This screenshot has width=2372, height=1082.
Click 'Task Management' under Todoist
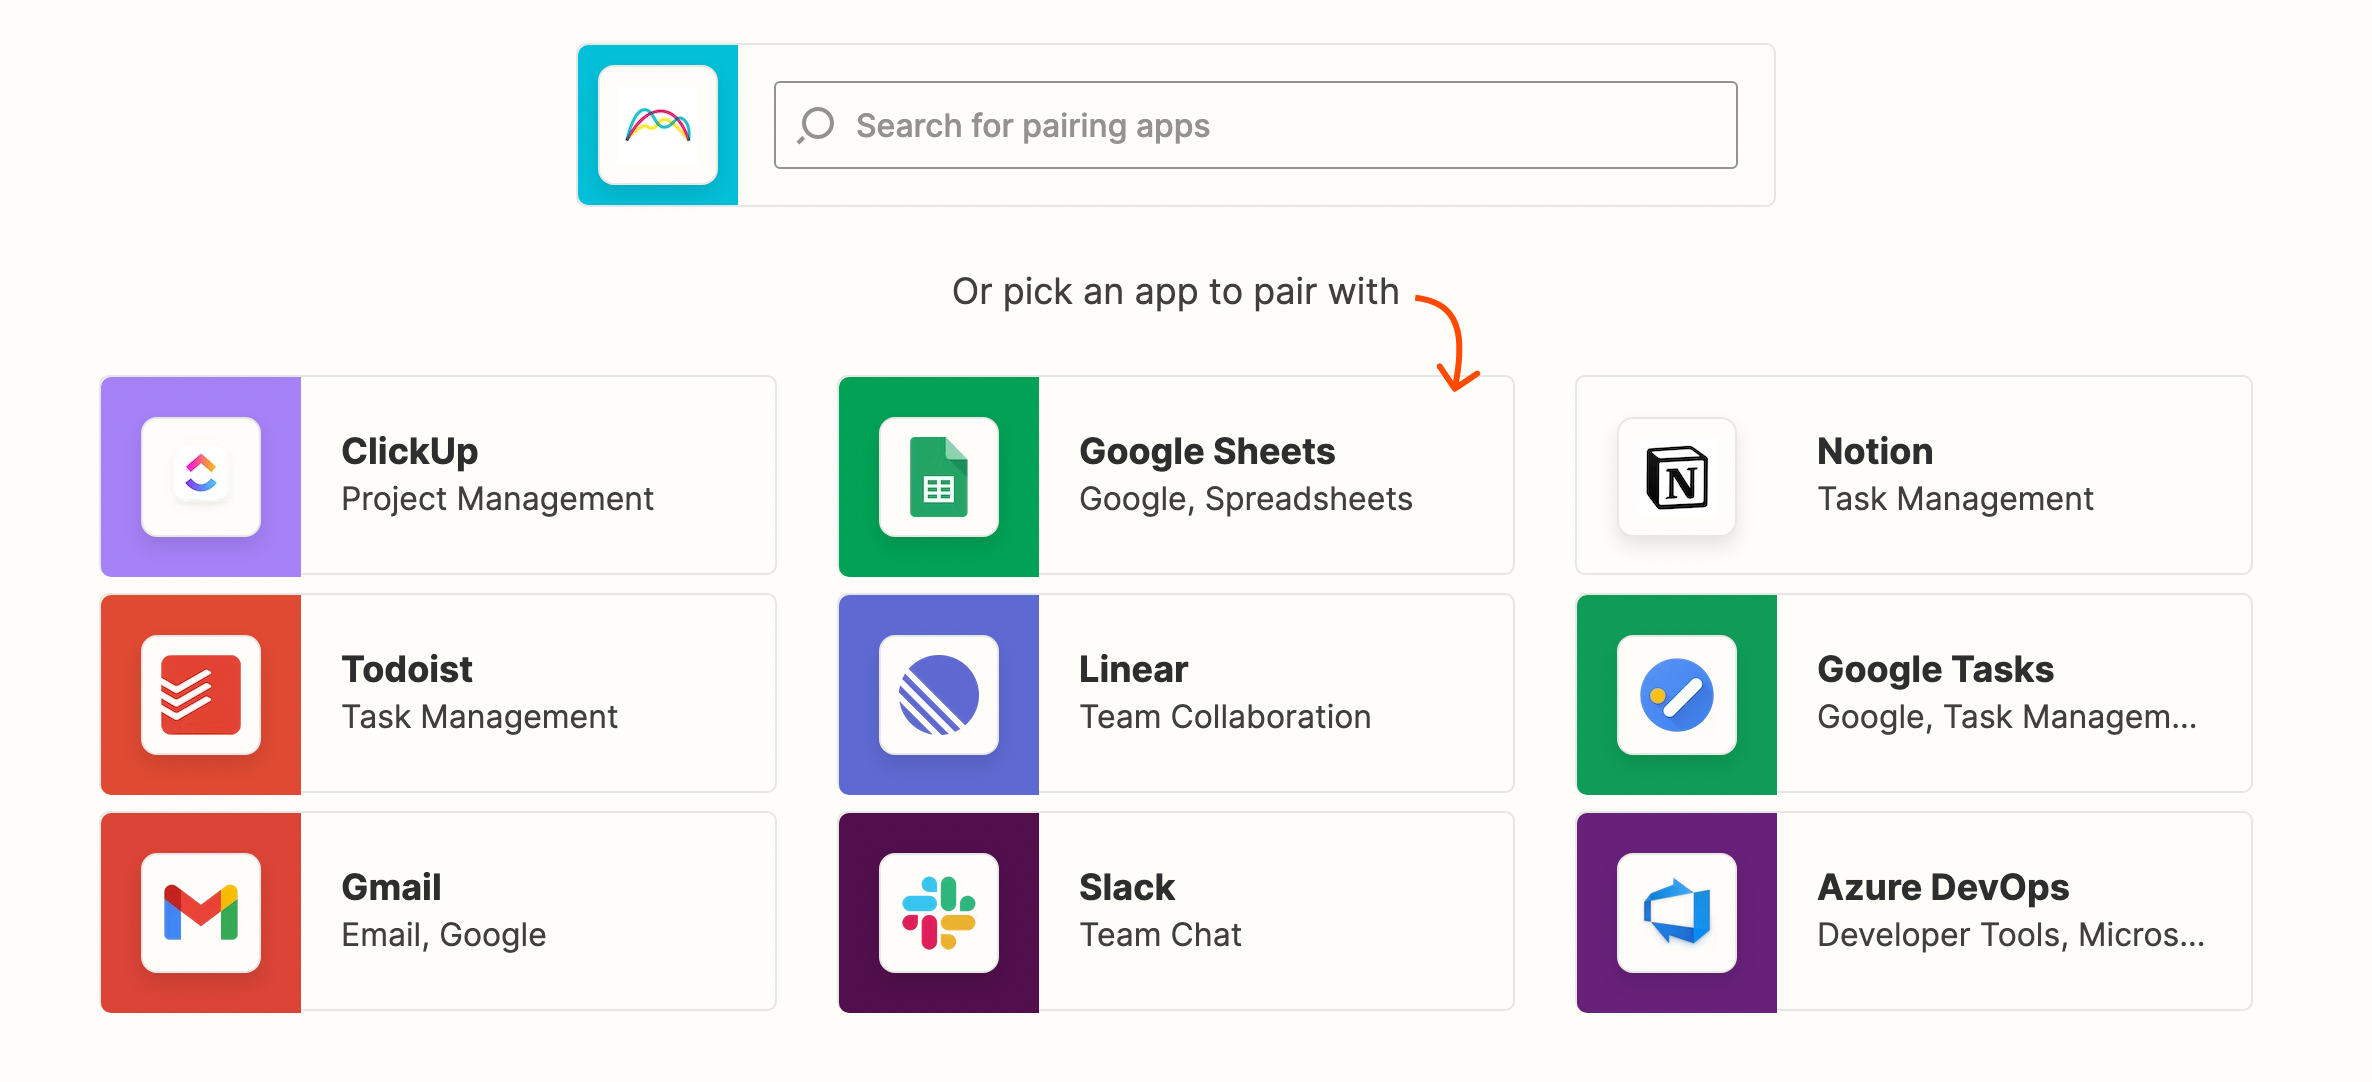tap(479, 717)
